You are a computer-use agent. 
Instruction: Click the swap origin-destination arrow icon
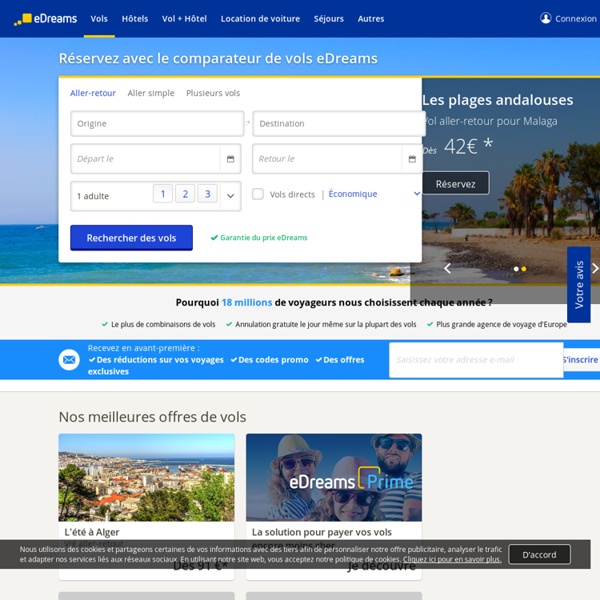coord(248,123)
